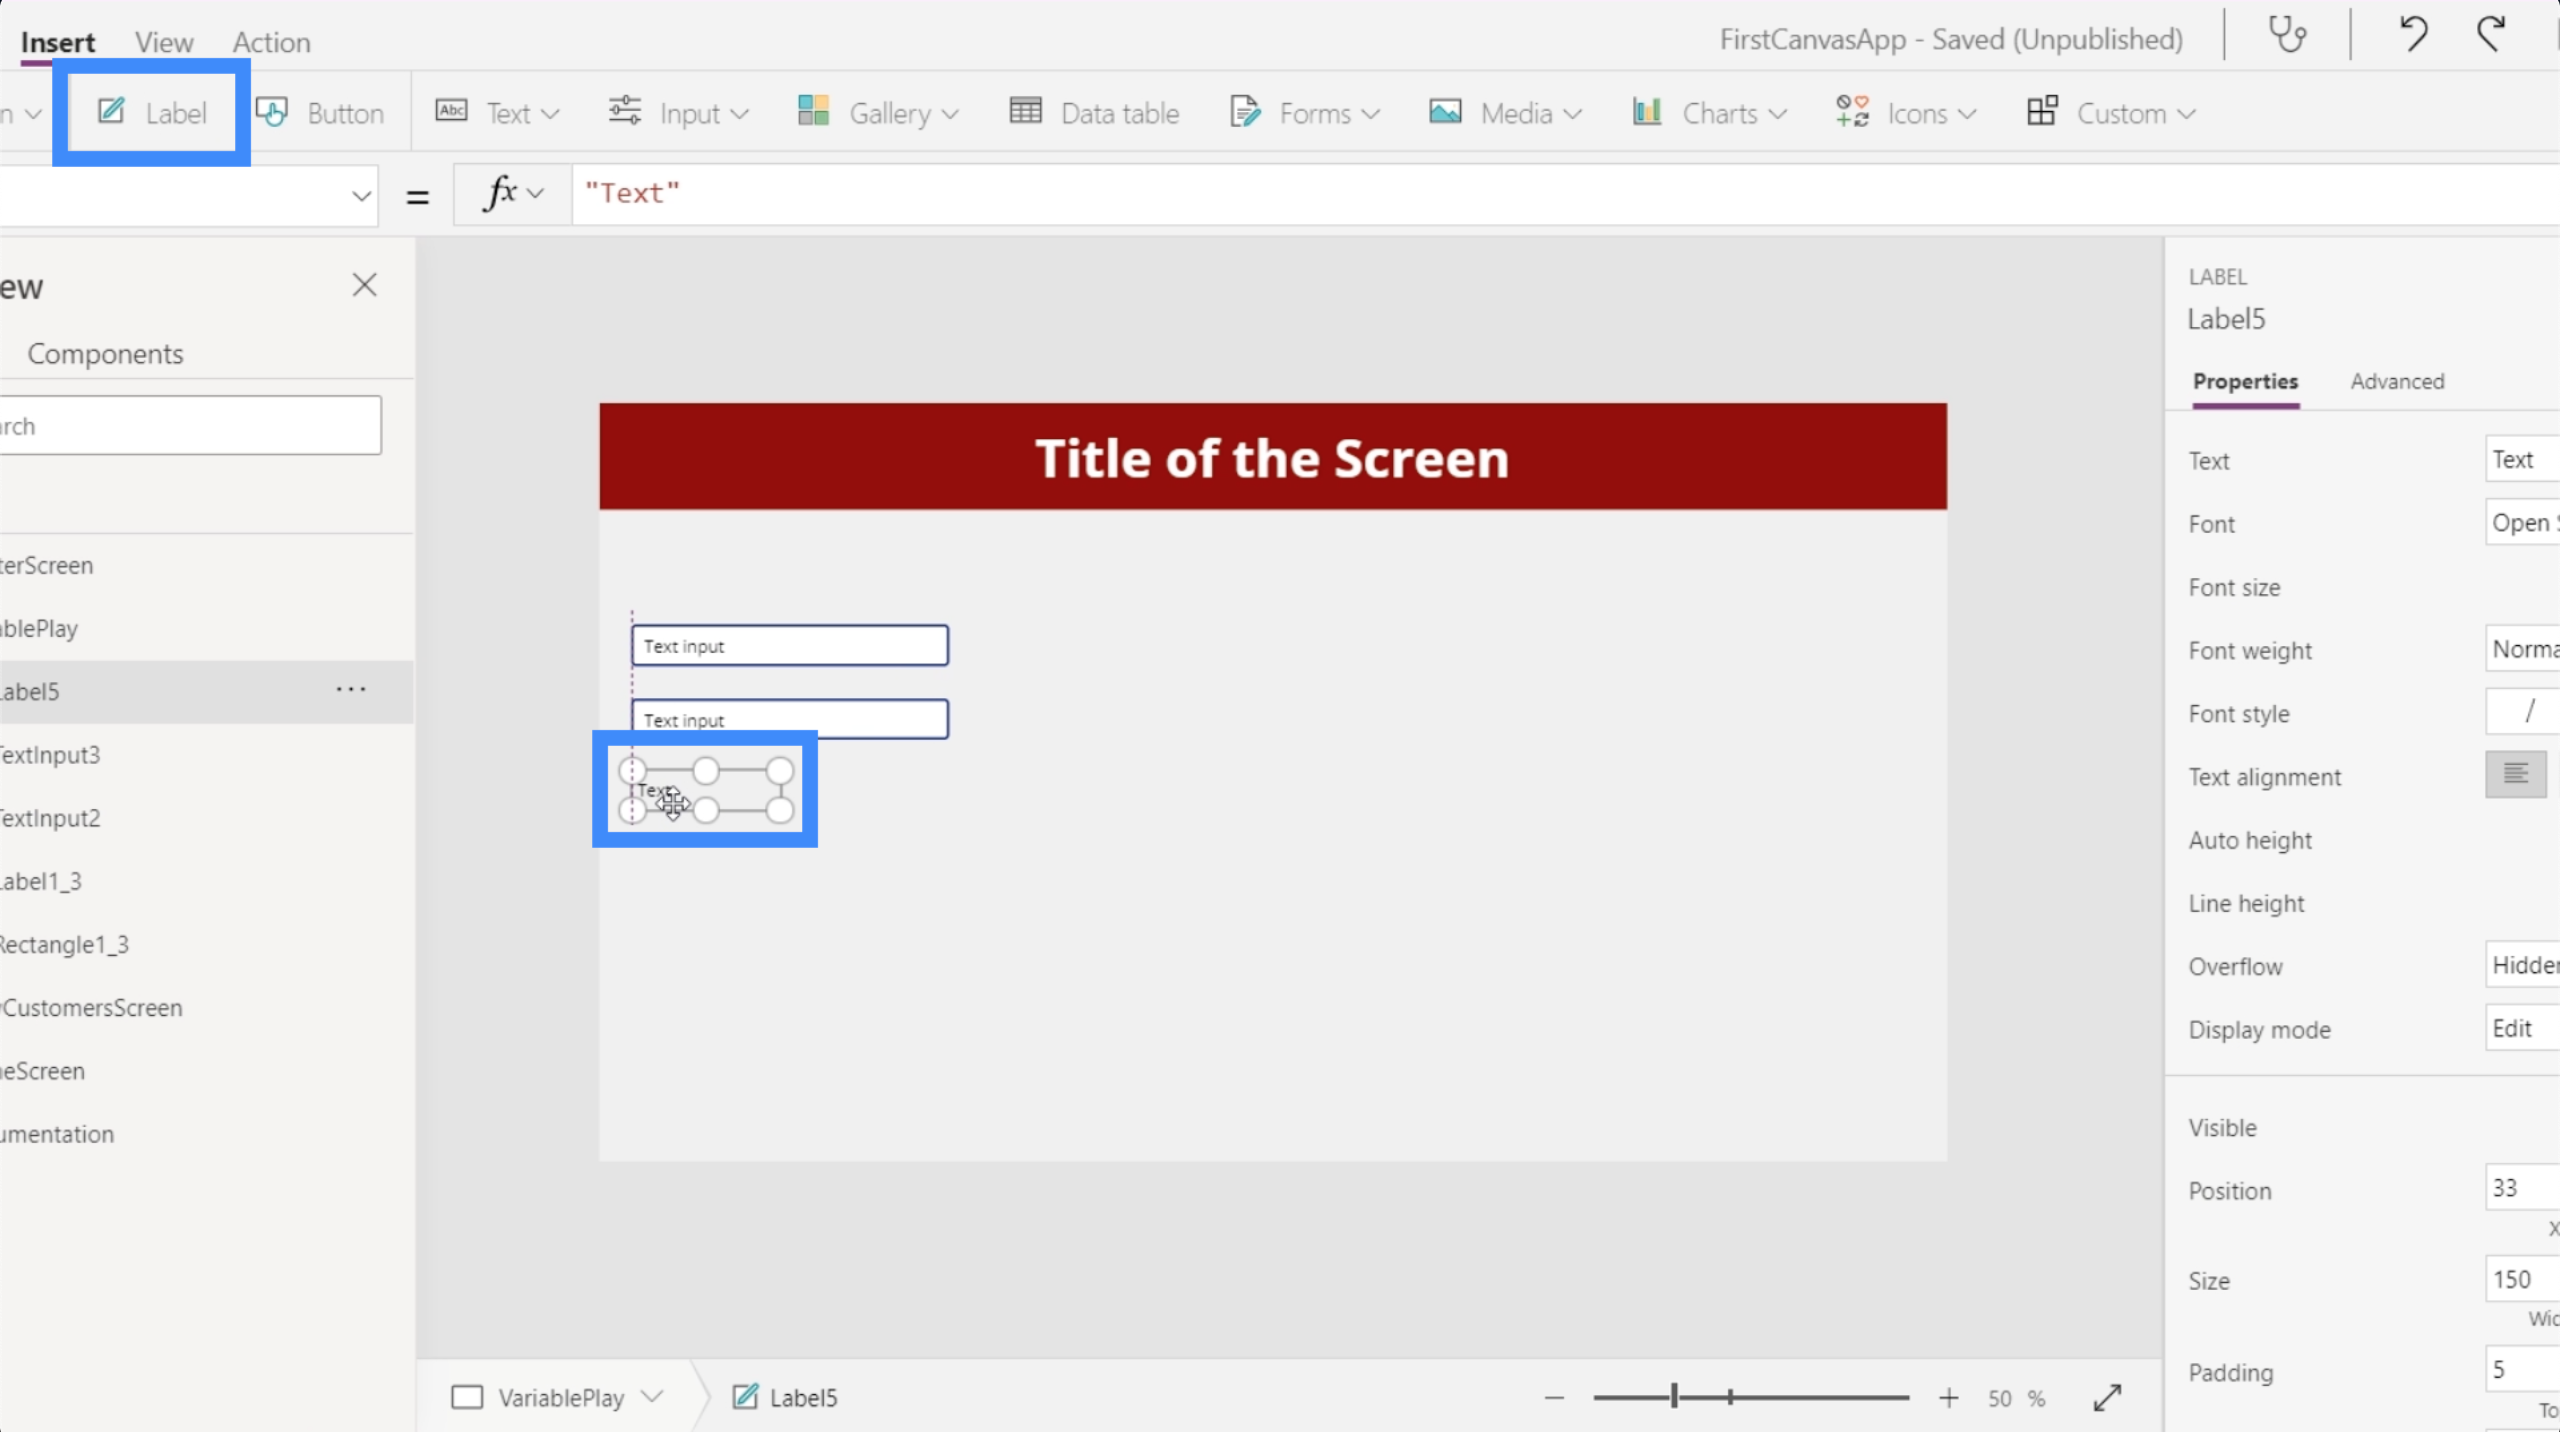Open the Icons dropdown
Image resolution: width=2560 pixels, height=1432 pixels.
click(1906, 113)
